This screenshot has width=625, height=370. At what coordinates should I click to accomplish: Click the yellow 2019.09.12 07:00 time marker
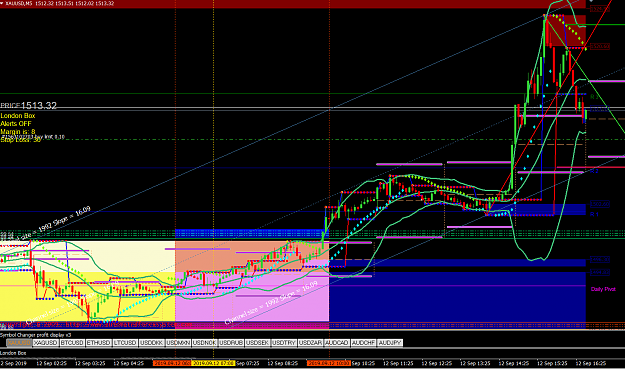pos(214,363)
